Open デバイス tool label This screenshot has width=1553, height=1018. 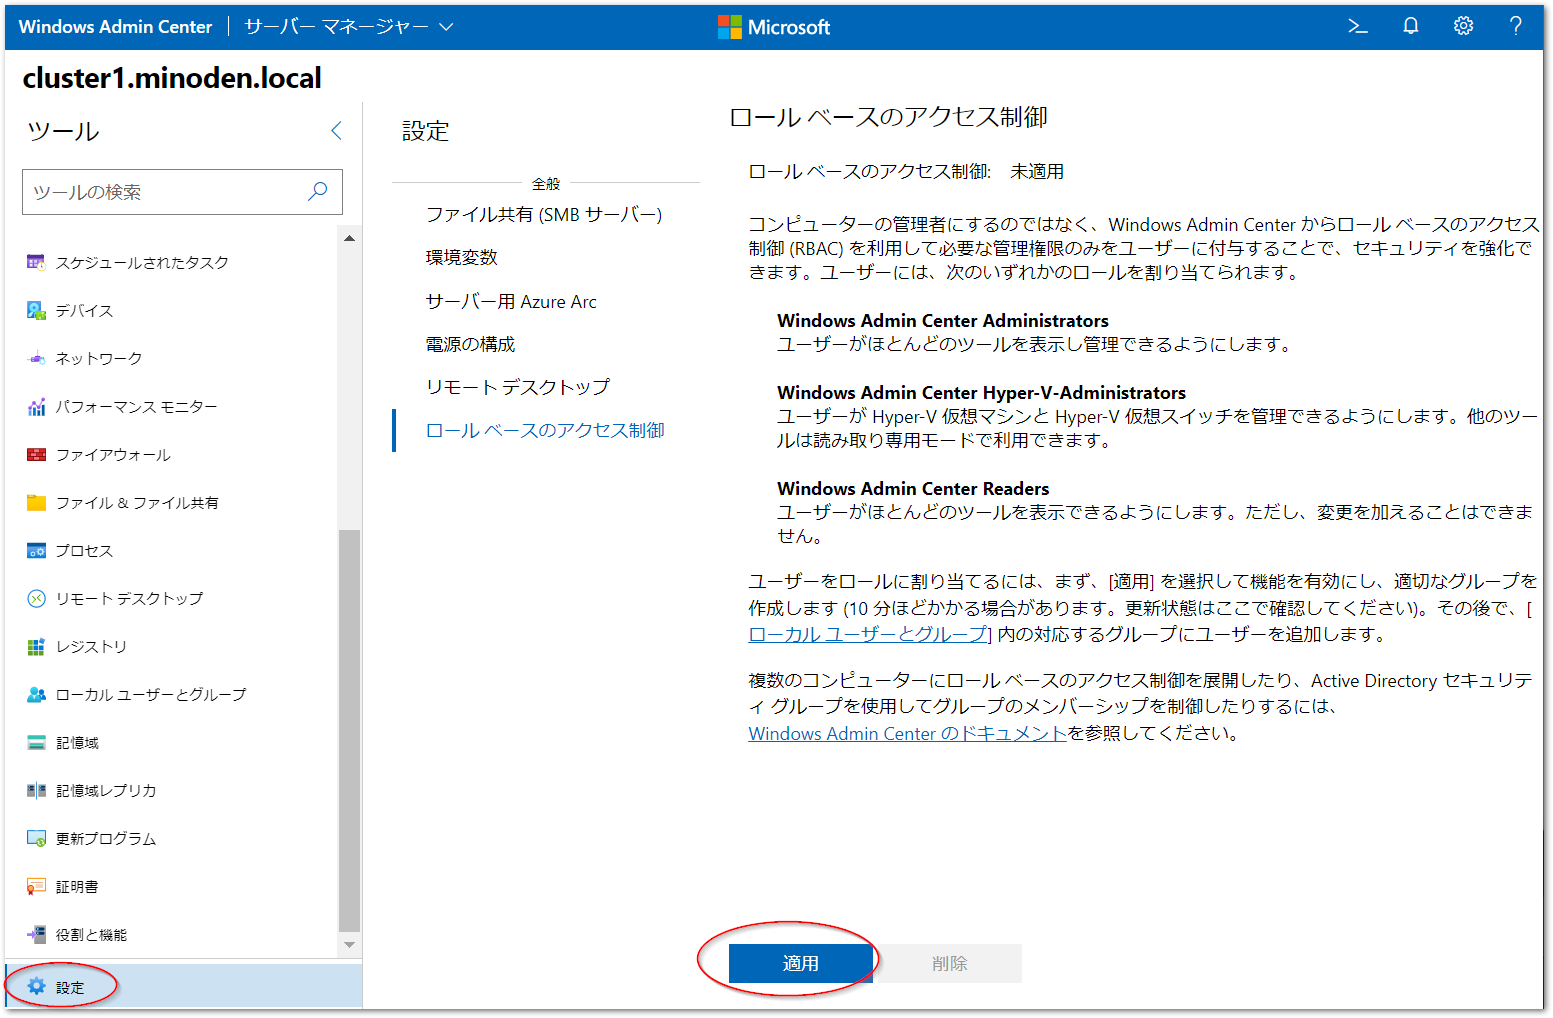coord(84,310)
